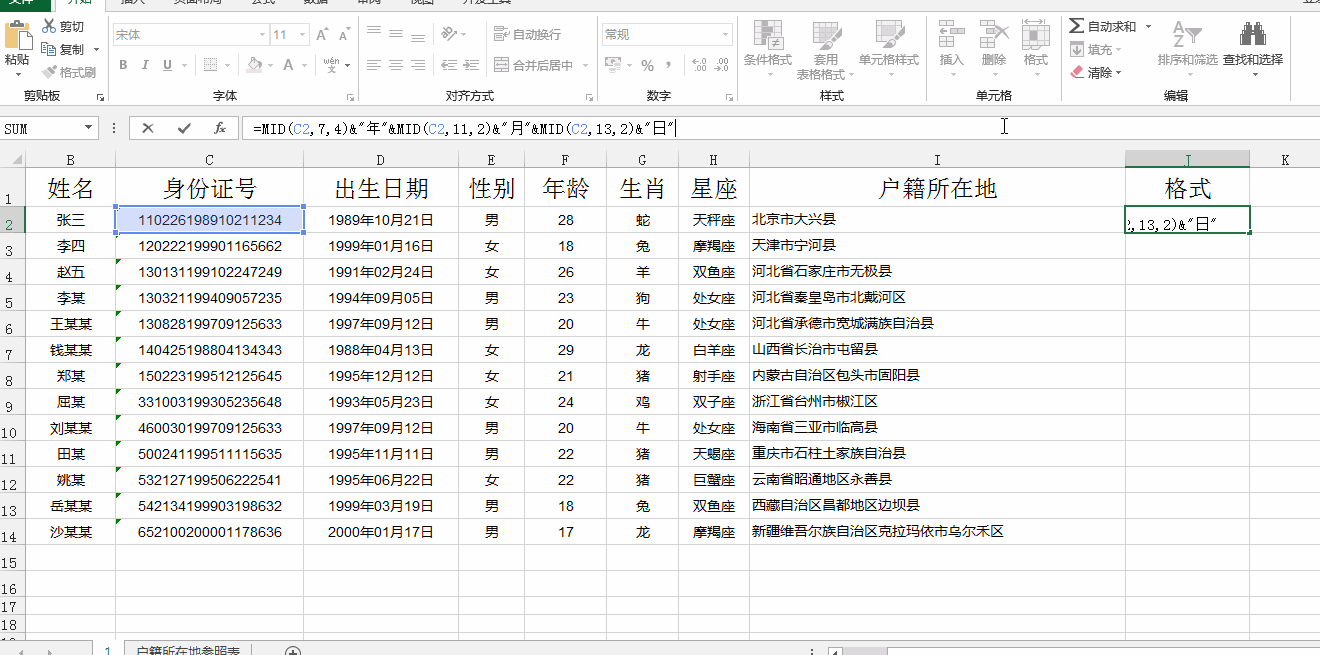The image size is (1320, 655).
Task: Select column F header
Action: 565,160
